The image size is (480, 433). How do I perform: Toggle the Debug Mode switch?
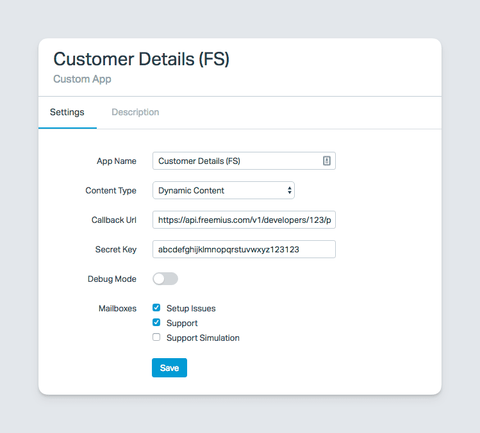pos(165,279)
